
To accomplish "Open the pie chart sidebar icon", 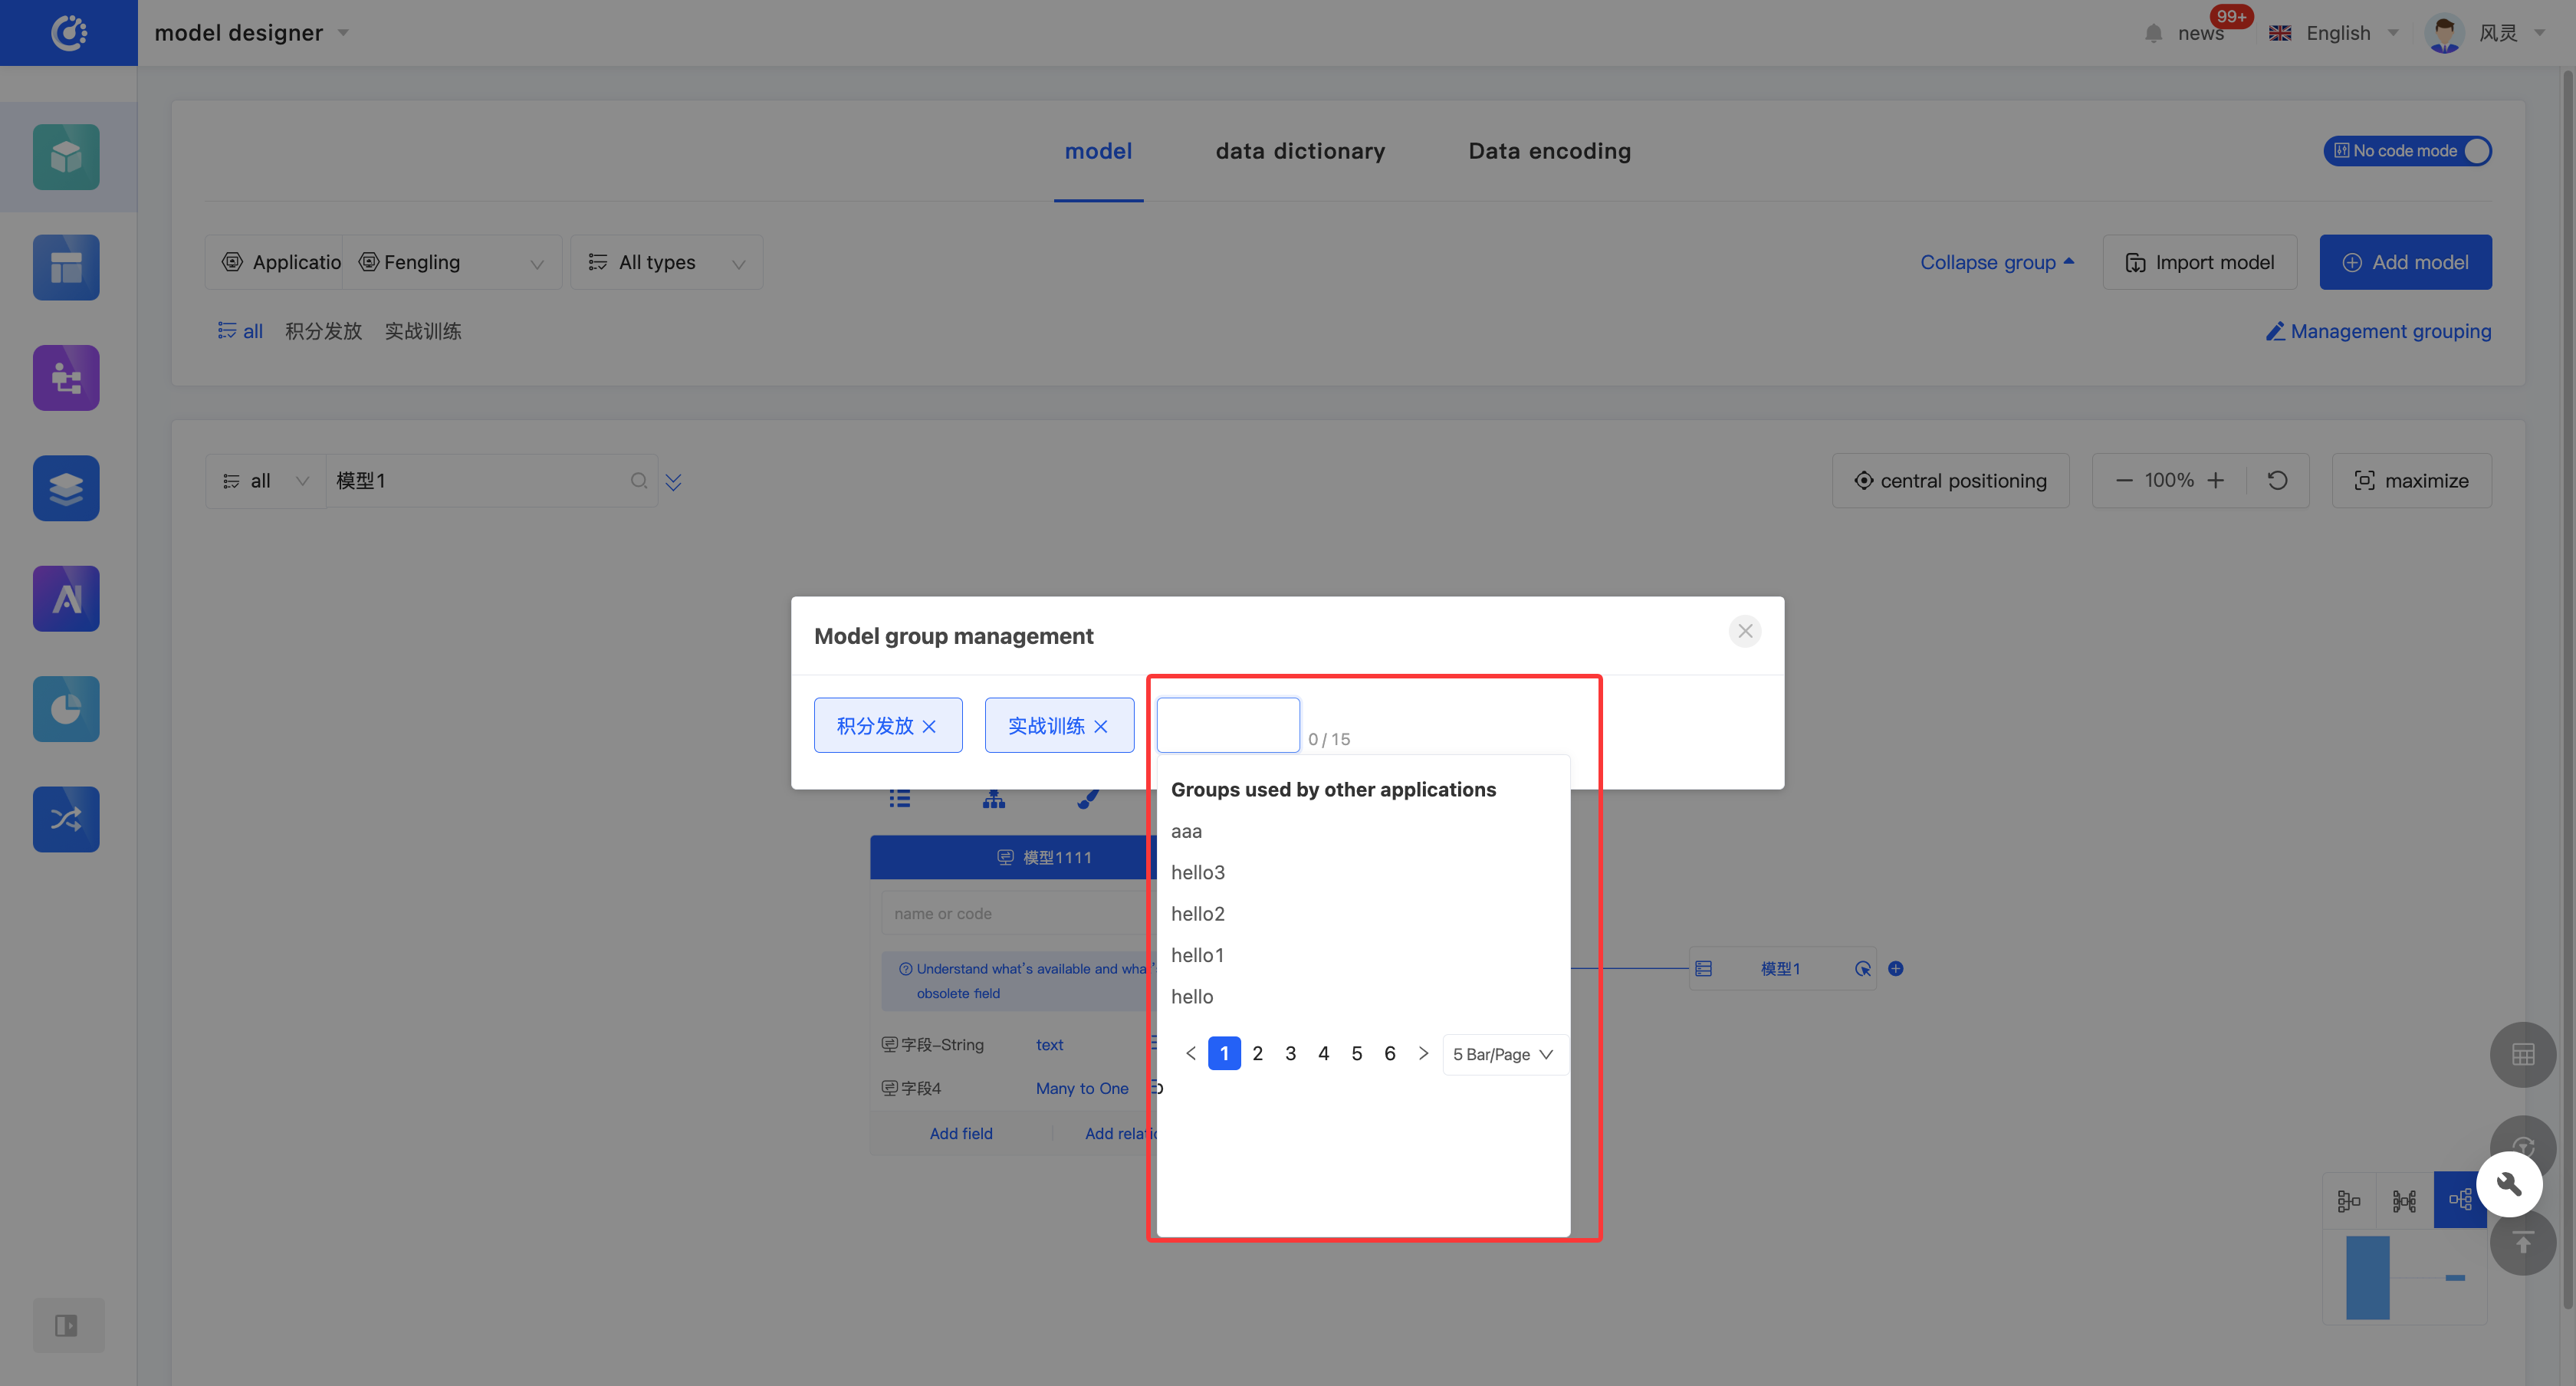I will 66,709.
